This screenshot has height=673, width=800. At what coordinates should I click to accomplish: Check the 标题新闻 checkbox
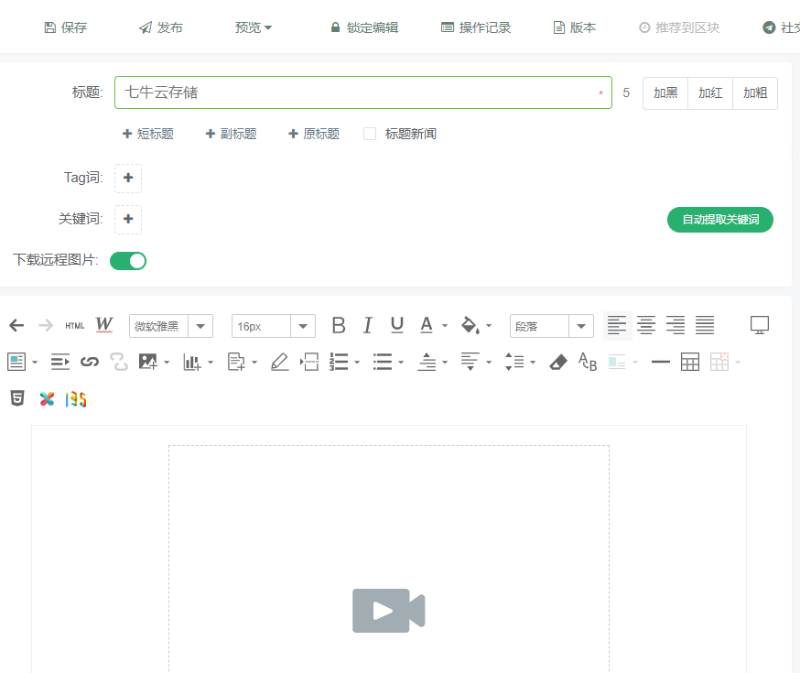[x=368, y=133]
